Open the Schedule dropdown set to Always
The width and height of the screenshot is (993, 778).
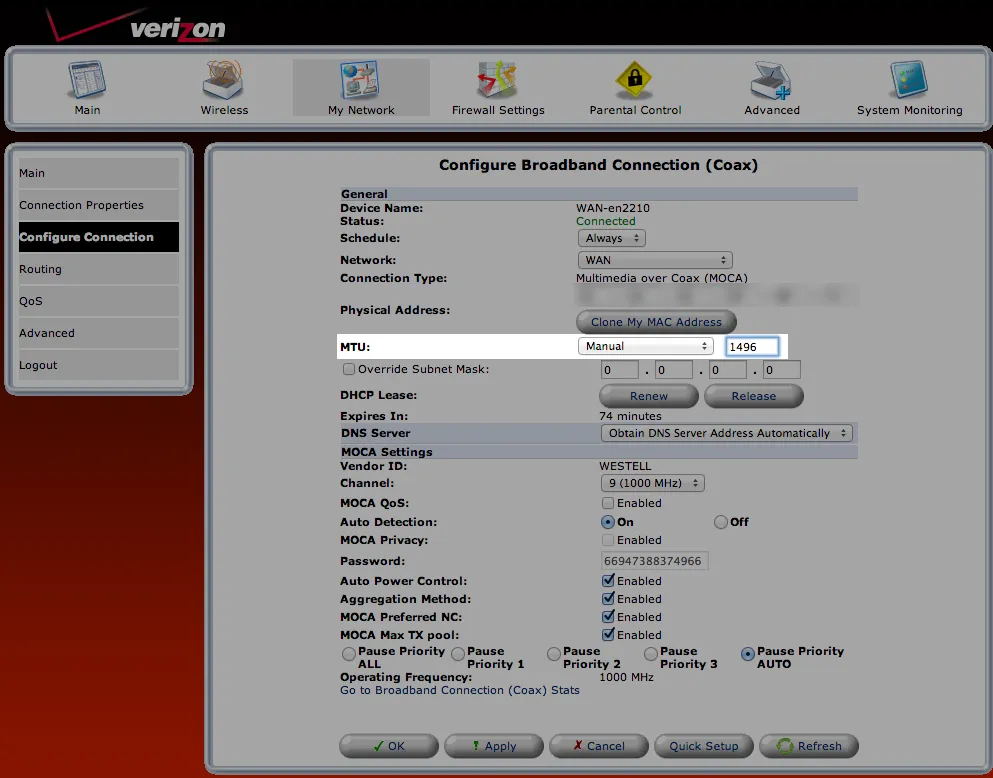(x=612, y=239)
